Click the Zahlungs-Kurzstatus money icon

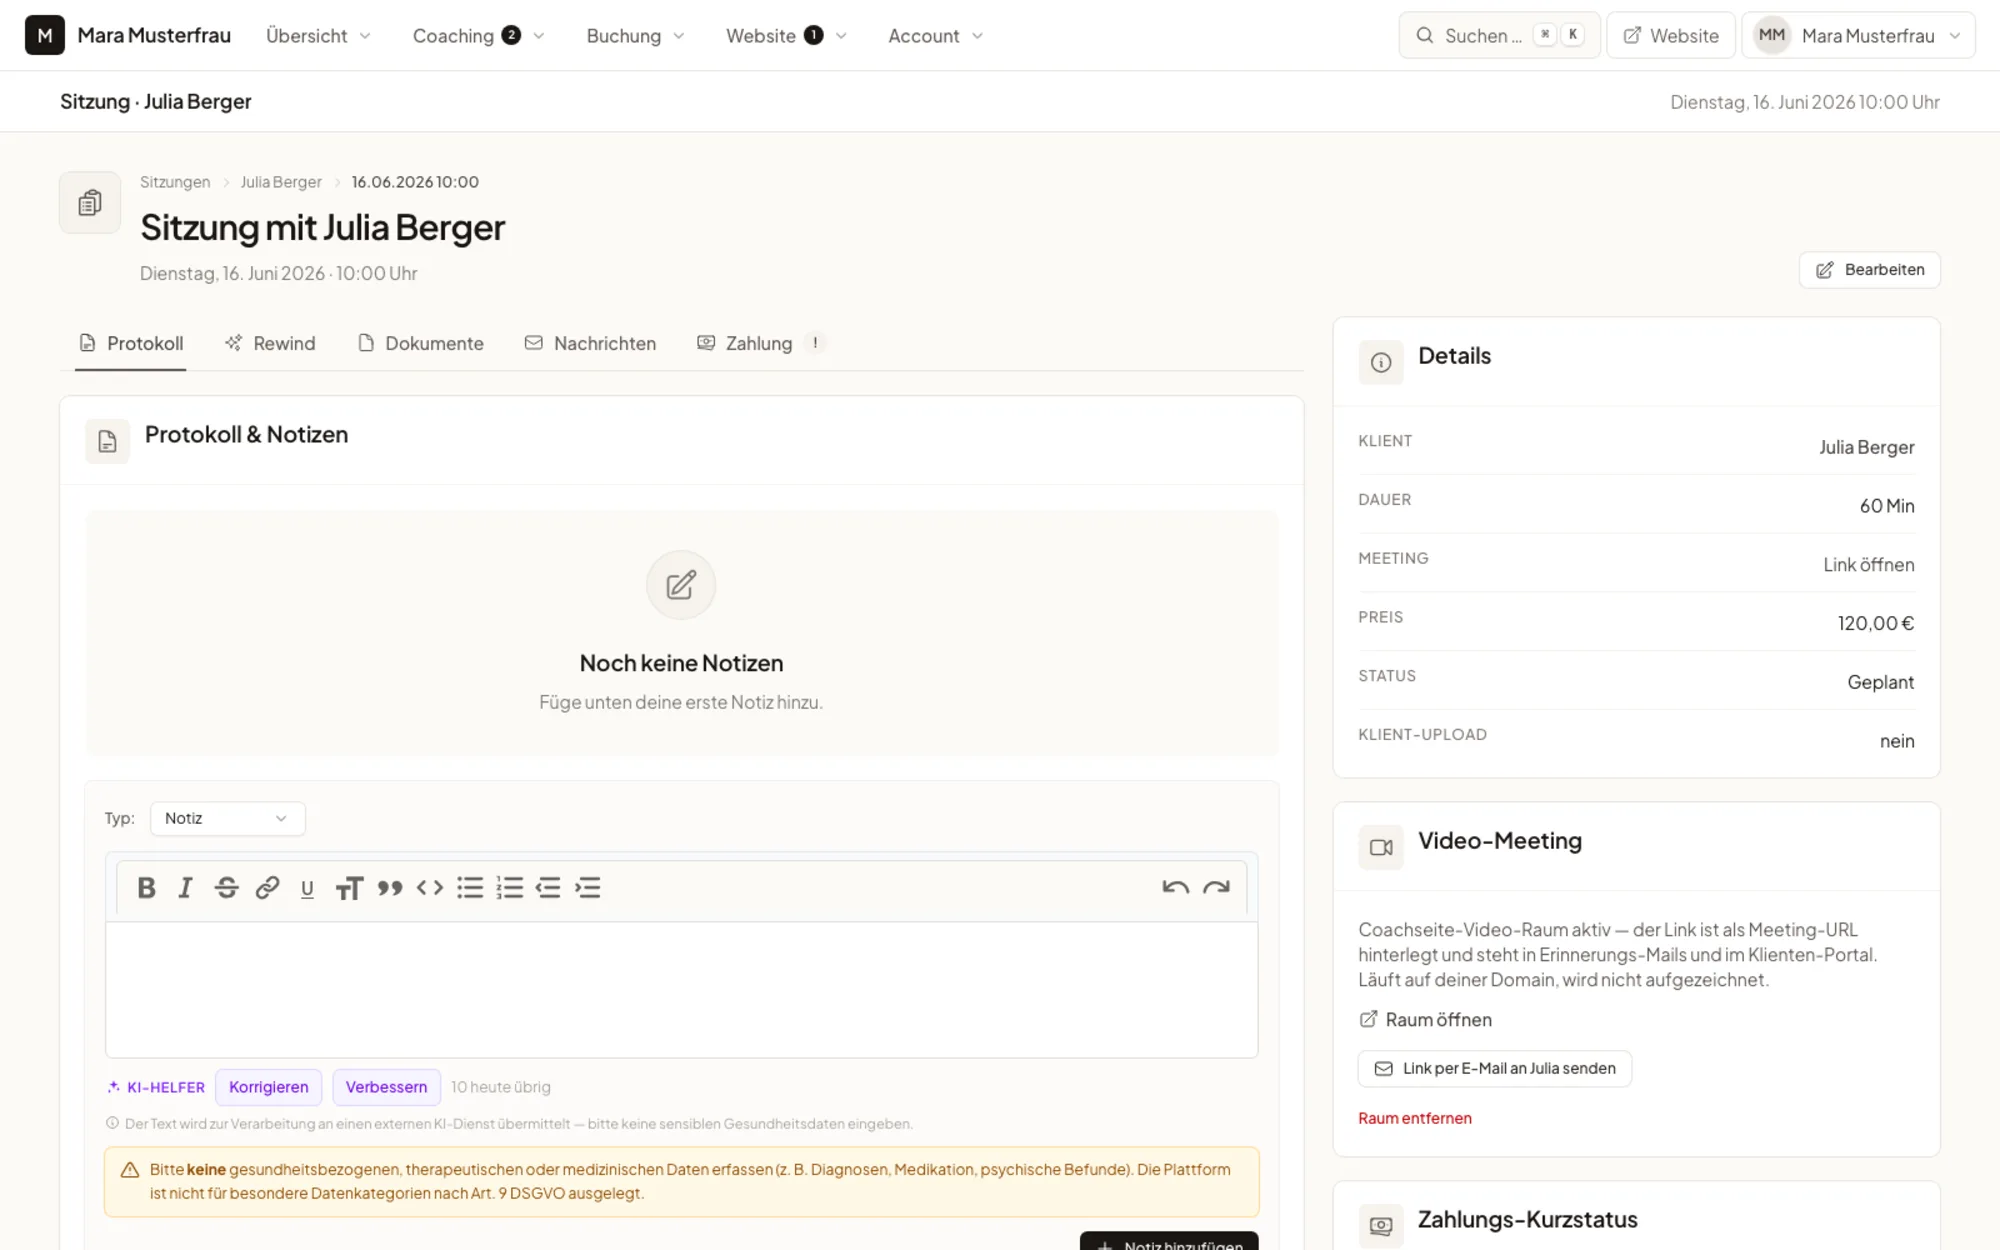click(1381, 1226)
